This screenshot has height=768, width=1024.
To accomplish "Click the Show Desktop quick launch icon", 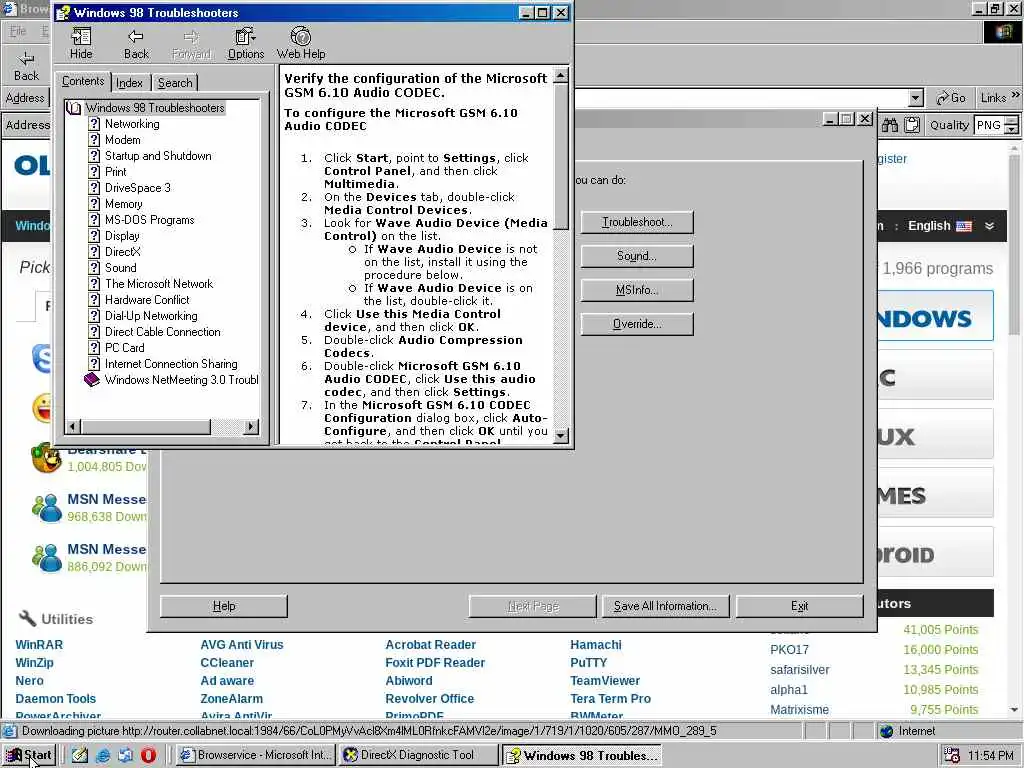I will (80, 755).
